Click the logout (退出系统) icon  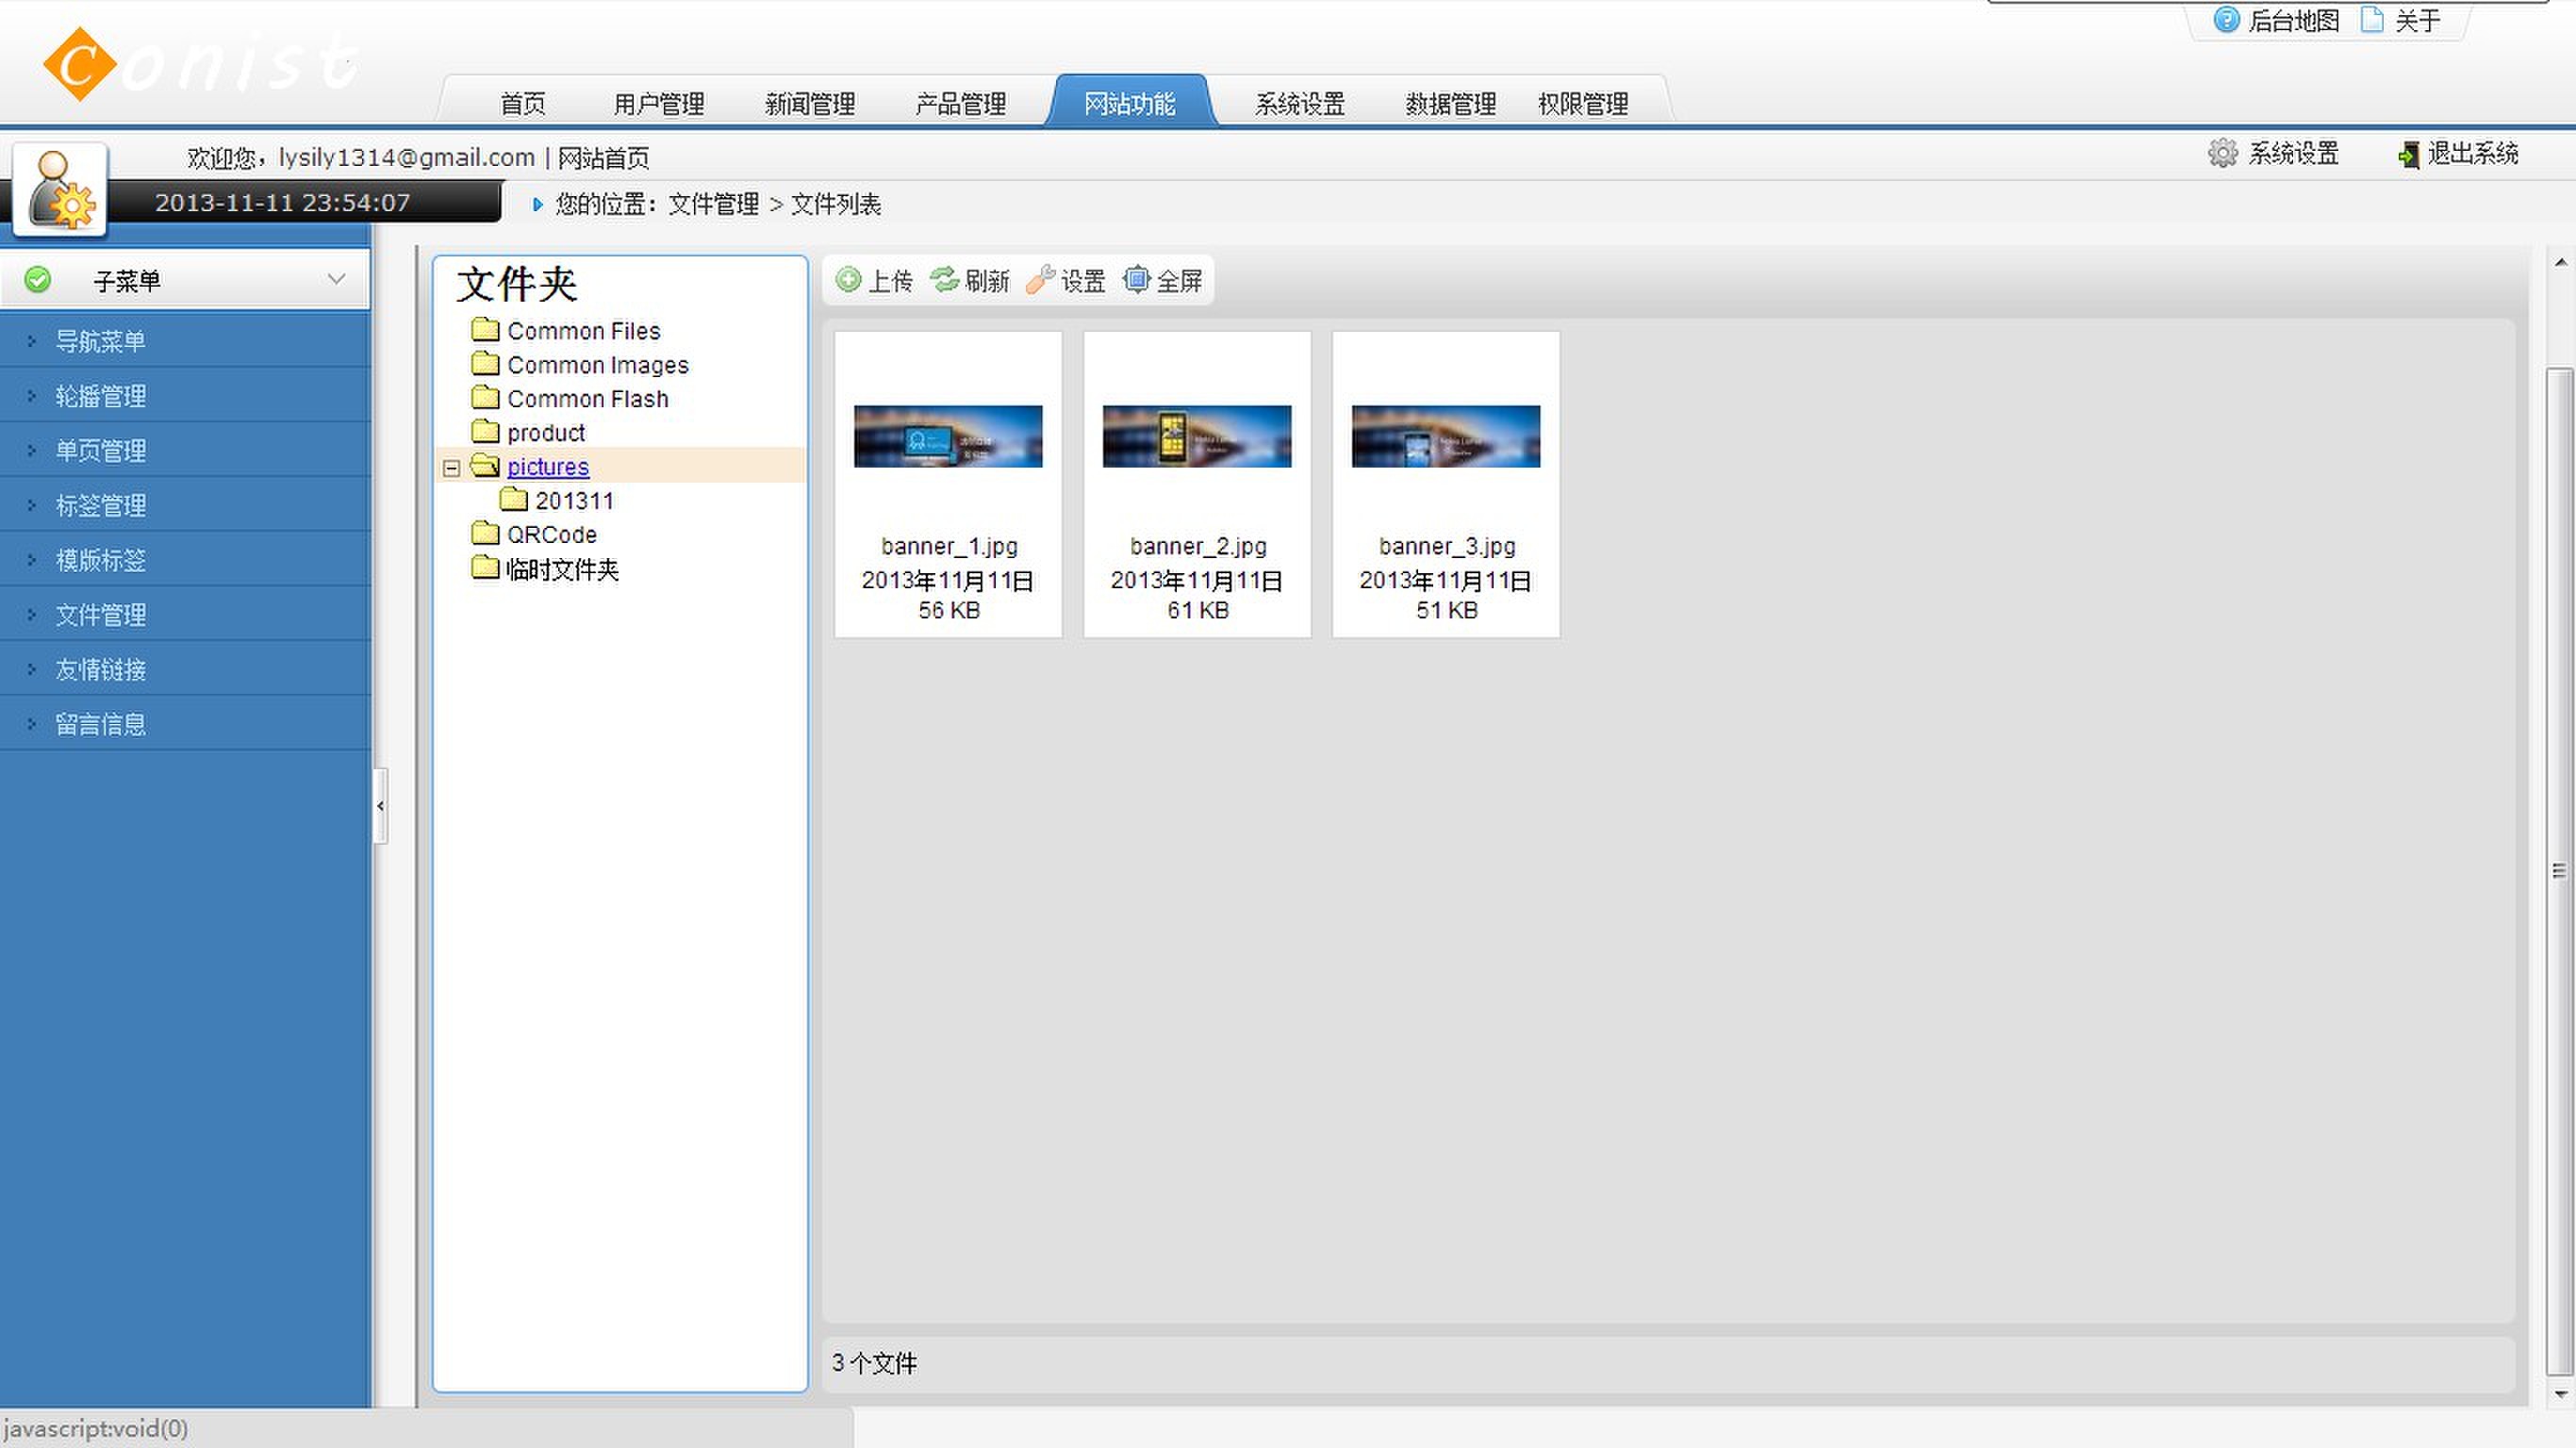click(x=2408, y=154)
